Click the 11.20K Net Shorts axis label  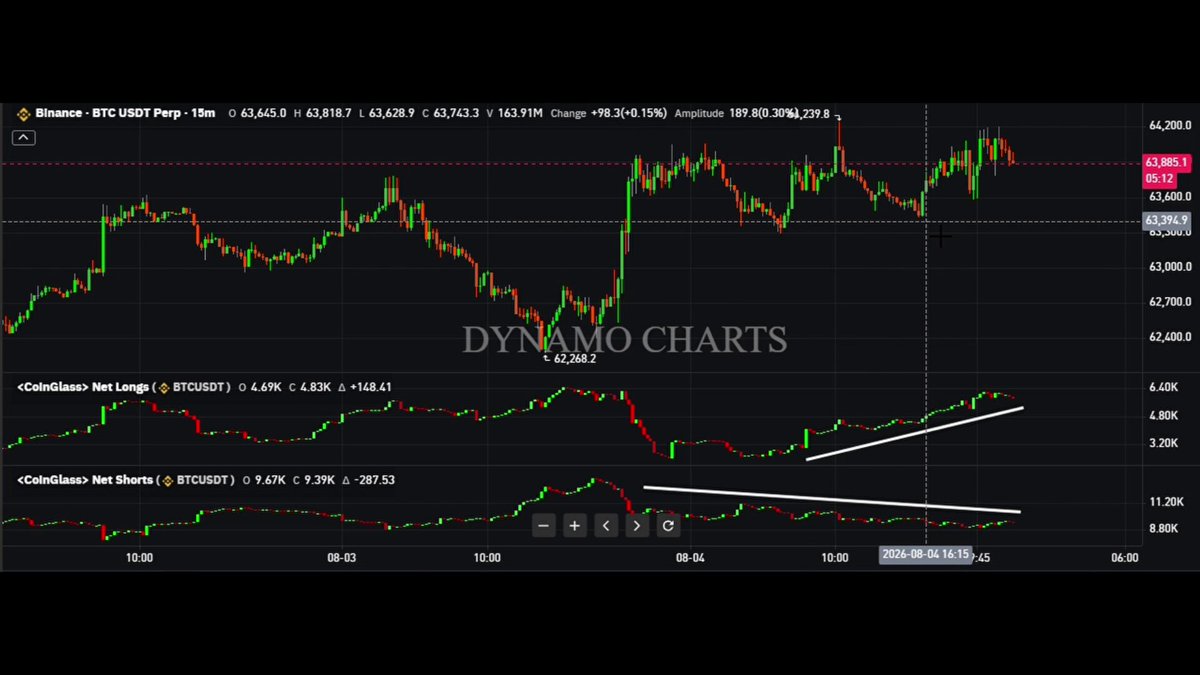pos(1166,502)
